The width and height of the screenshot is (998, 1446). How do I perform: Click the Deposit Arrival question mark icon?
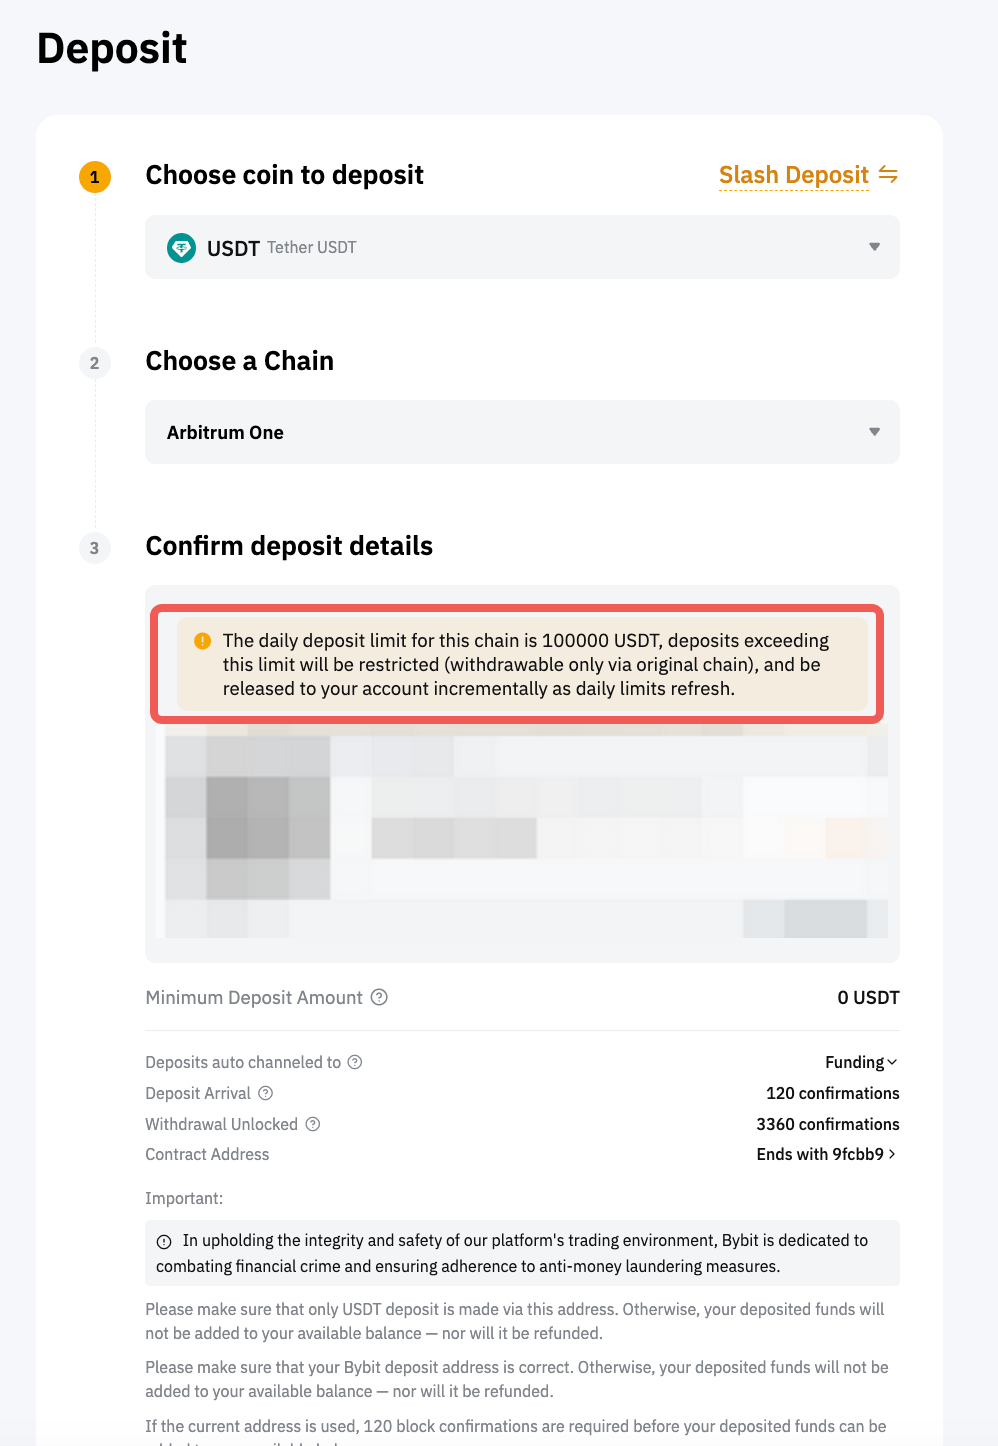265,1093
